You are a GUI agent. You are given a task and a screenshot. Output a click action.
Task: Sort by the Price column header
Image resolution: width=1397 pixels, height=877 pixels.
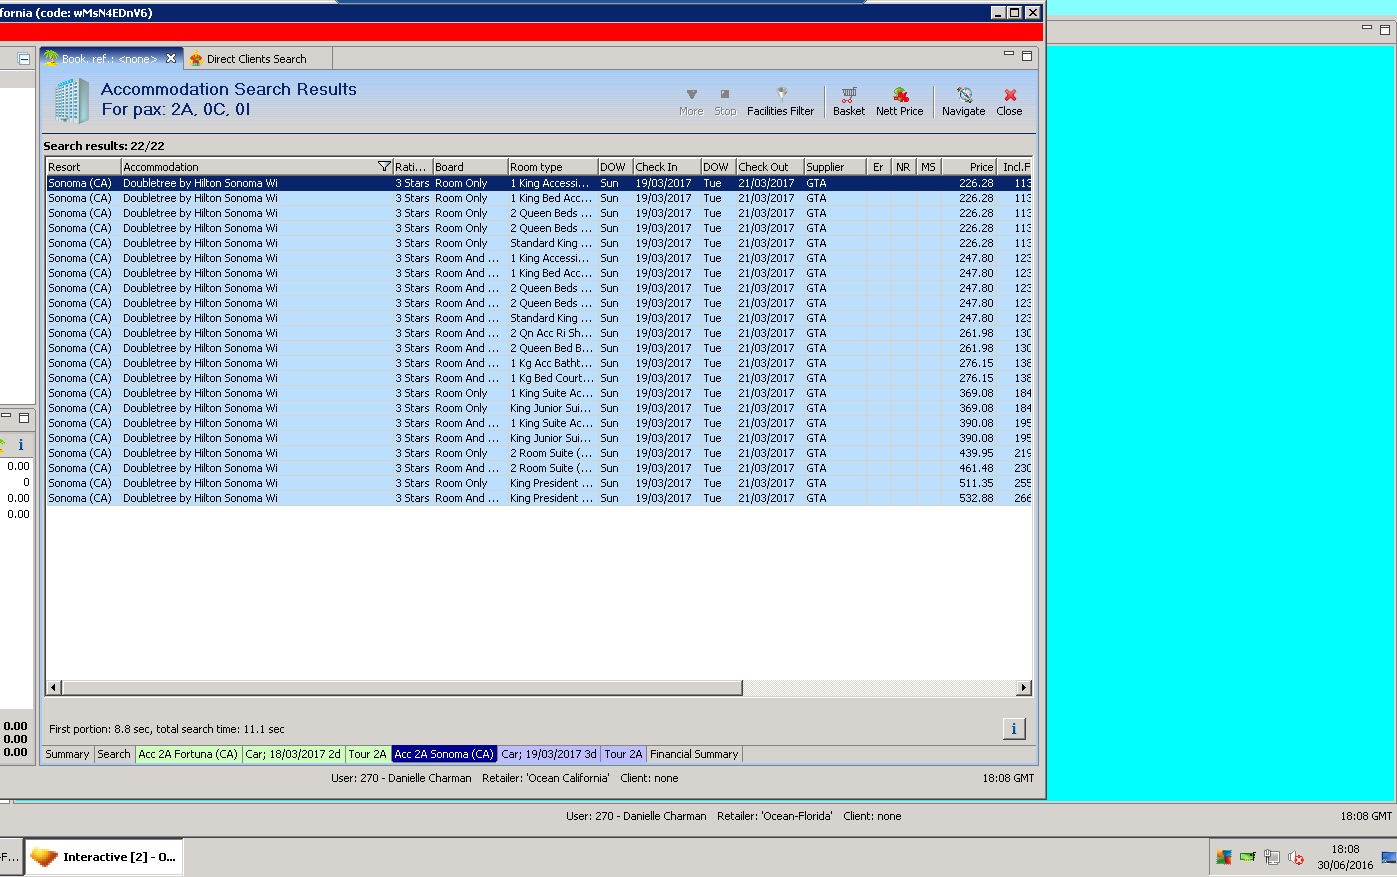coord(969,167)
